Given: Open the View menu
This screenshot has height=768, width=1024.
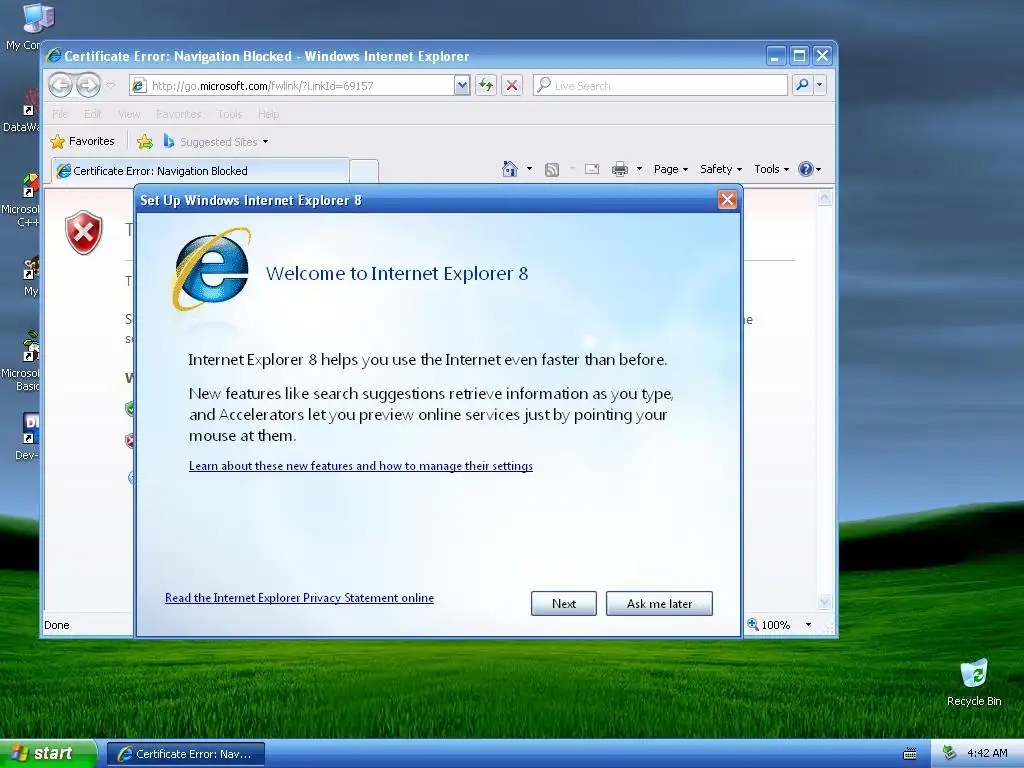Looking at the screenshot, I should tap(129, 114).
